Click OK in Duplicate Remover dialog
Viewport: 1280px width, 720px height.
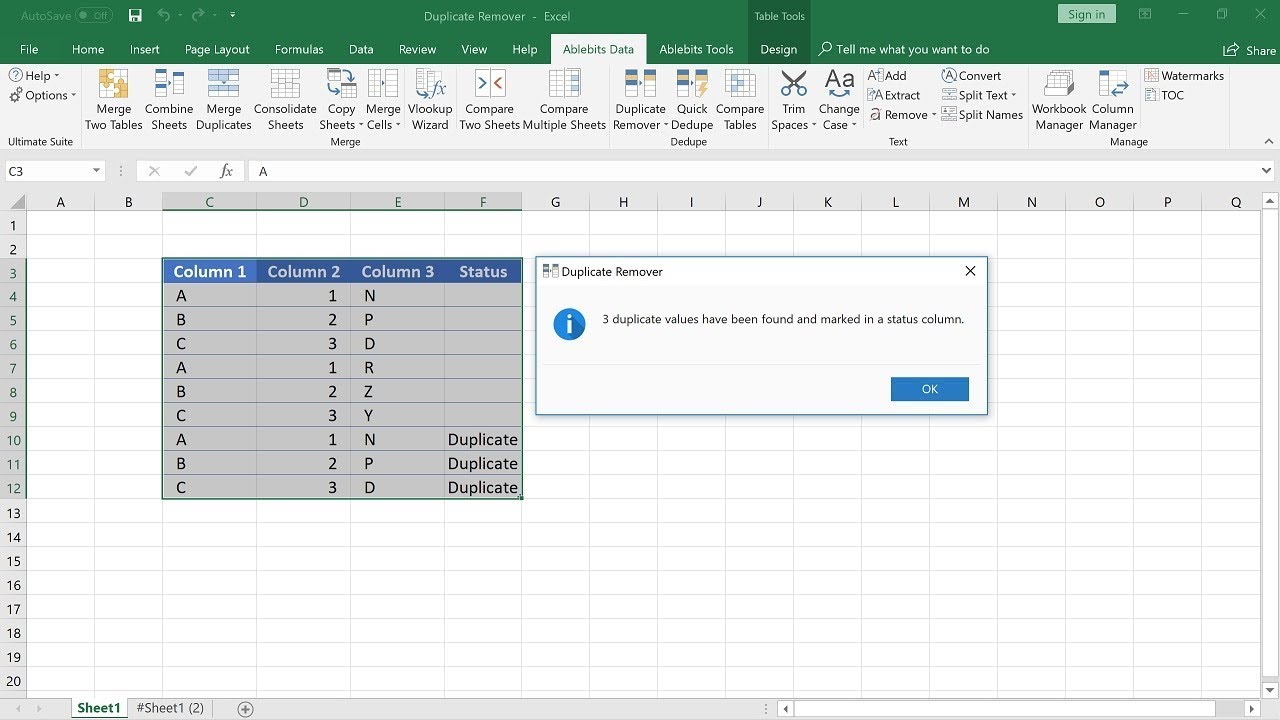click(930, 389)
